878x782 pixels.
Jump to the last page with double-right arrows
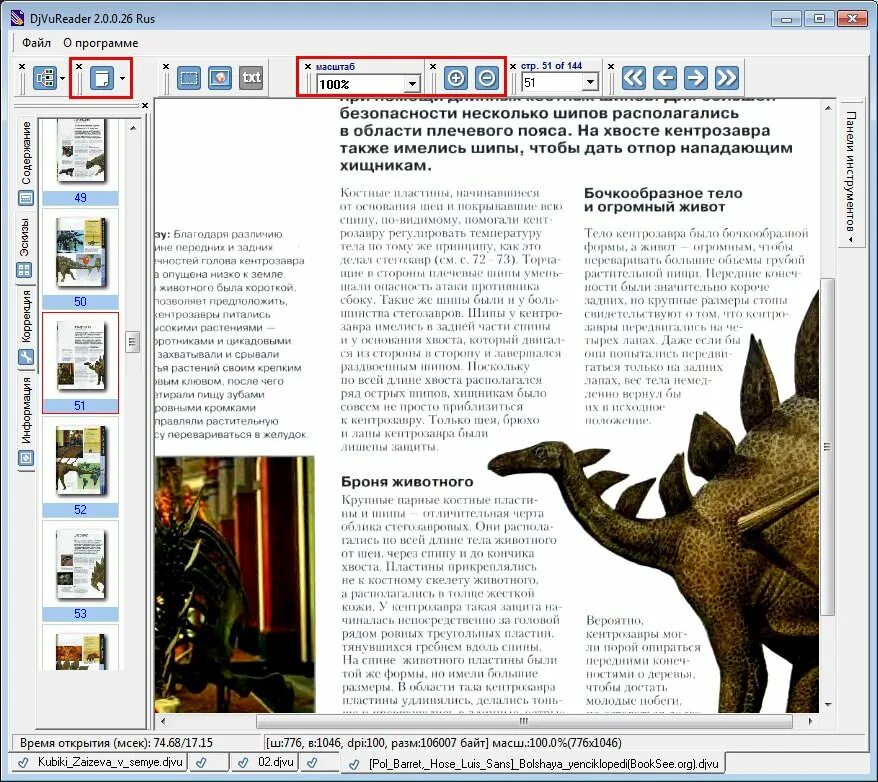point(726,78)
